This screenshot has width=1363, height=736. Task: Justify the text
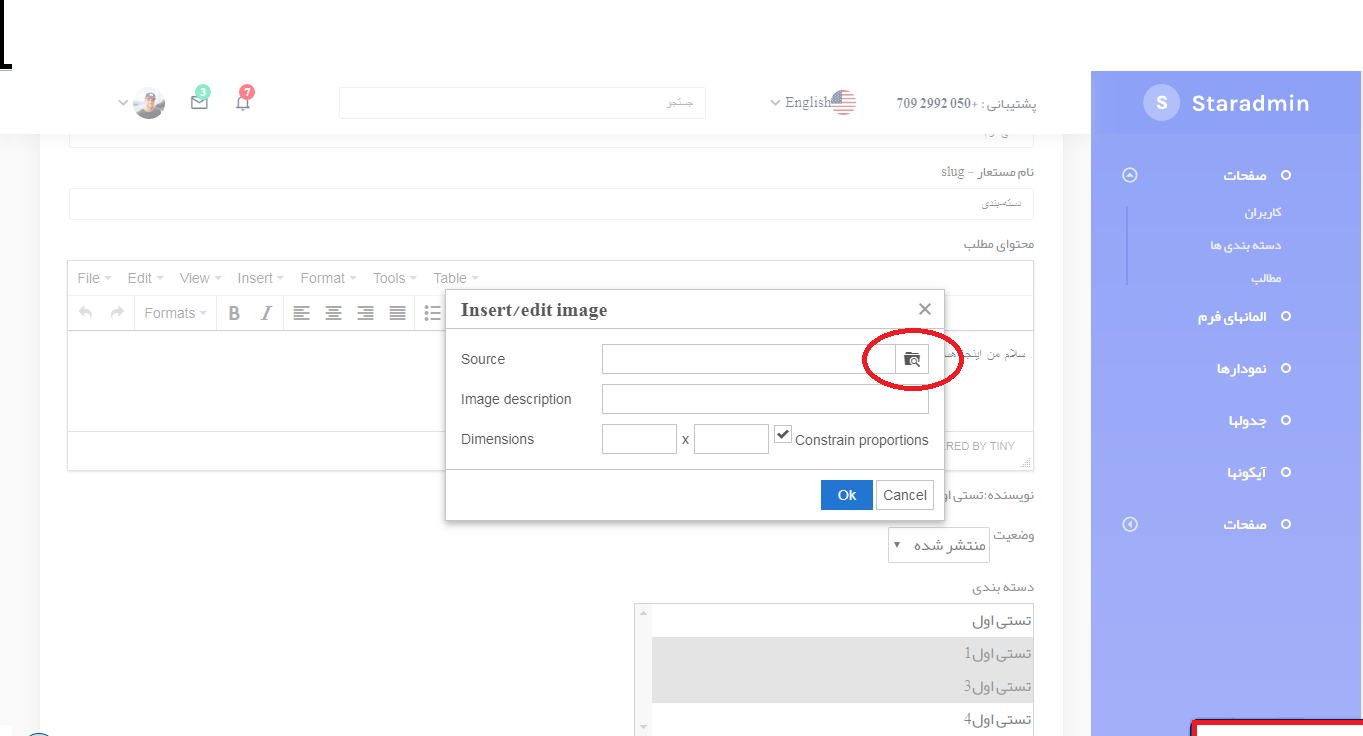397,313
